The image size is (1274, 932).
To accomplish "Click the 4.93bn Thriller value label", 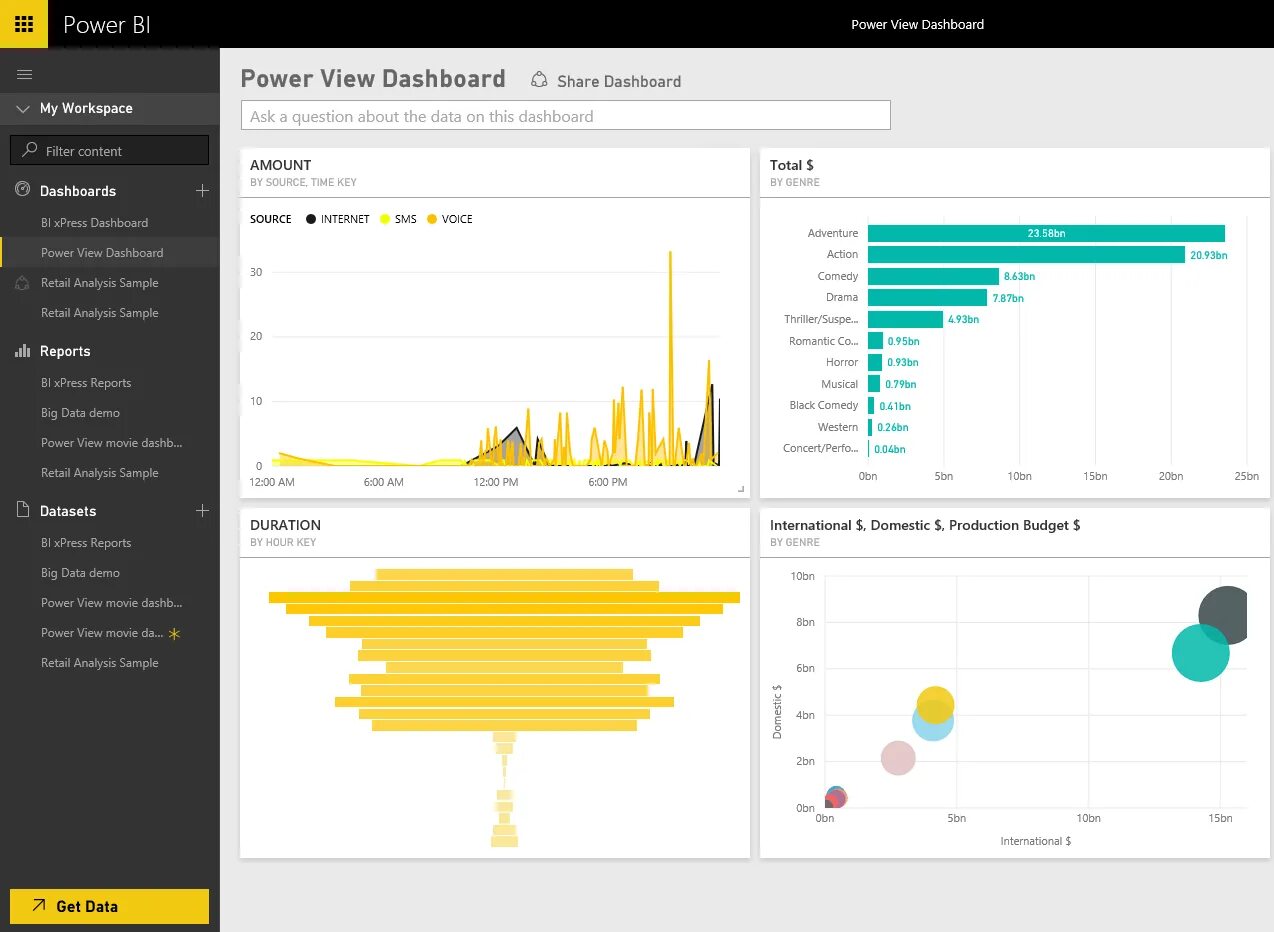I will [963, 320].
